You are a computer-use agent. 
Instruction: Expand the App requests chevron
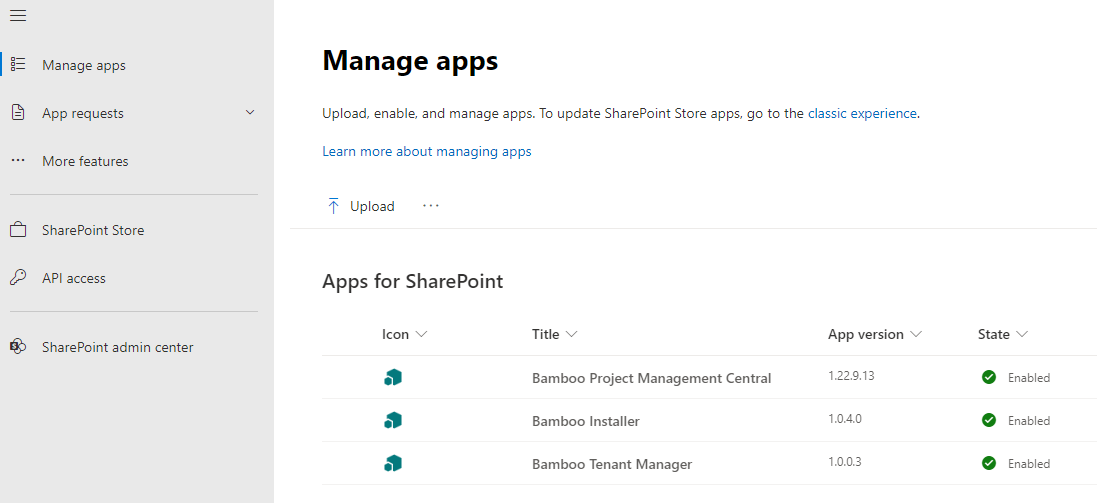250,113
